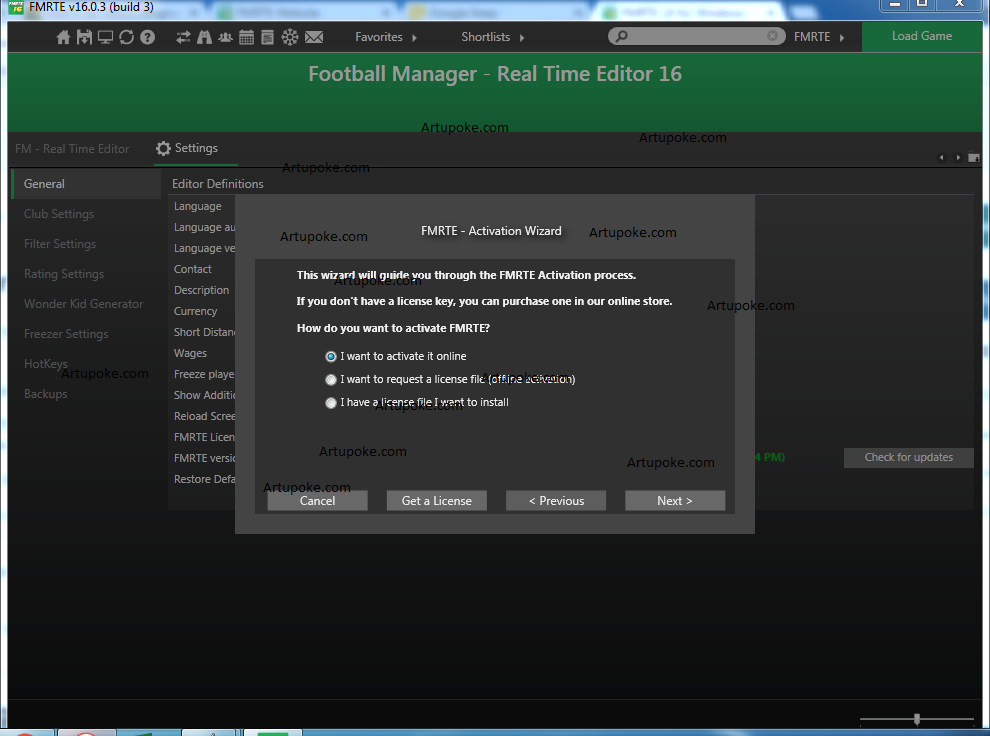
Task: Select 'I have a license file' option
Action: point(331,402)
